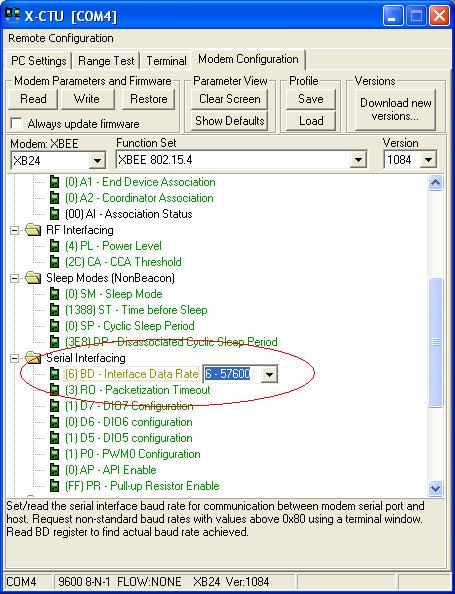Open the Remote Configuration menu
The height and width of the screenshot is (594, 455).
coord(61,38)
